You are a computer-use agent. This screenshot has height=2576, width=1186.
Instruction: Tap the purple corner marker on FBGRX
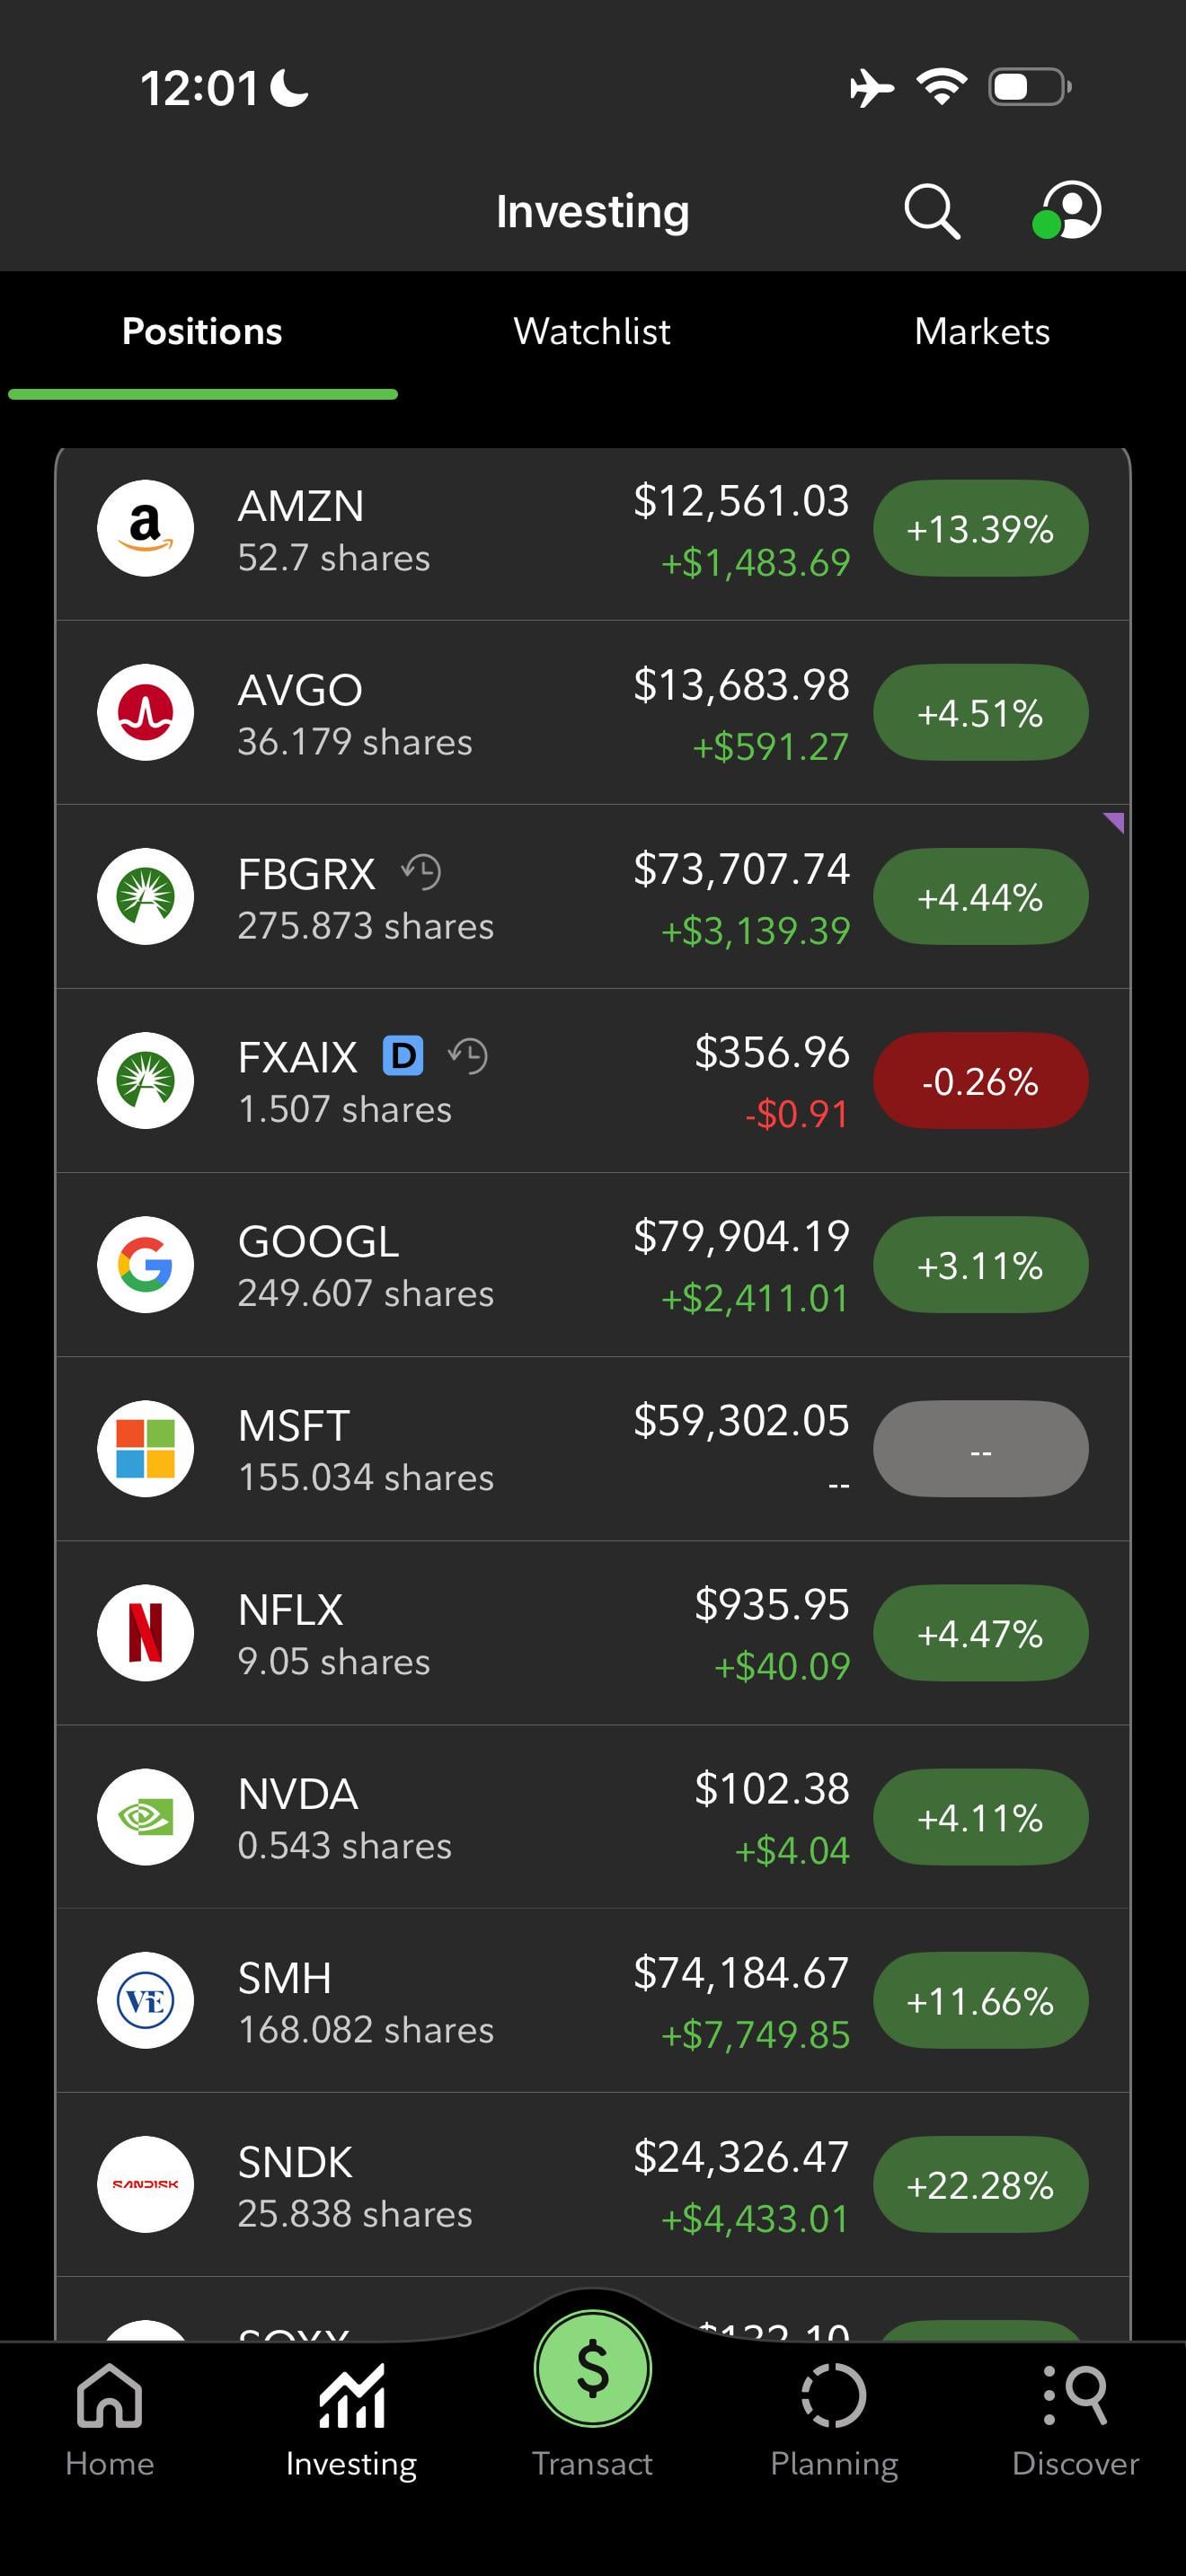point(1114,823)
